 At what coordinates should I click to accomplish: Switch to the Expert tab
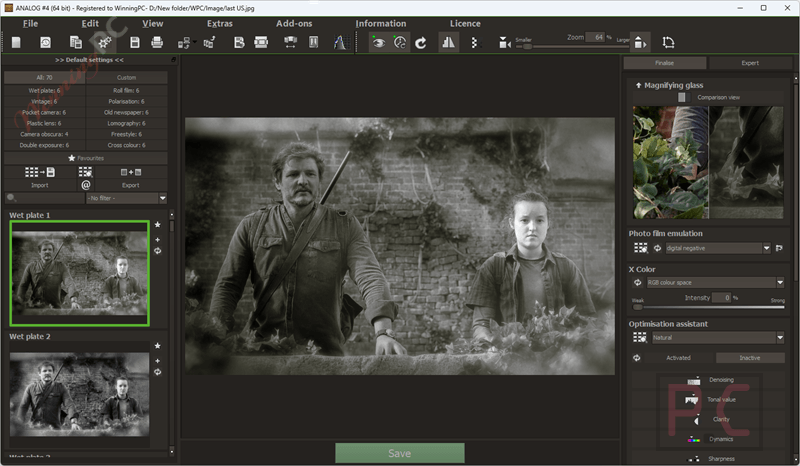click(x=749, y=63)
